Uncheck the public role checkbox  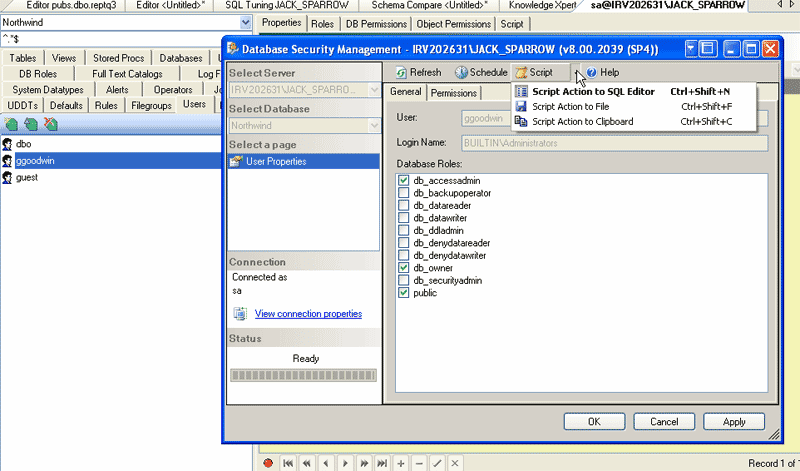(x=404, y=293)
